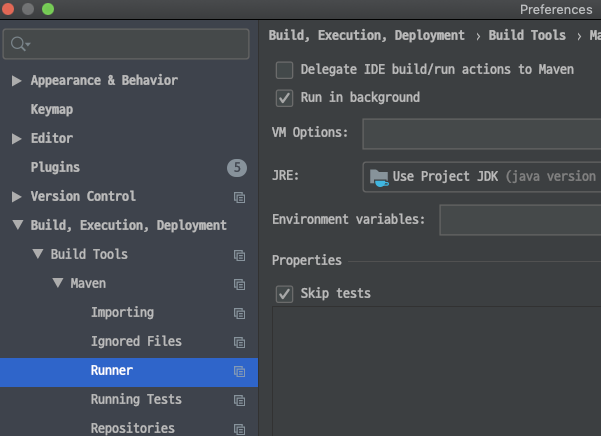
Task: Collapse the Build, Execution, Deployment node
Action: pos(18,225)
